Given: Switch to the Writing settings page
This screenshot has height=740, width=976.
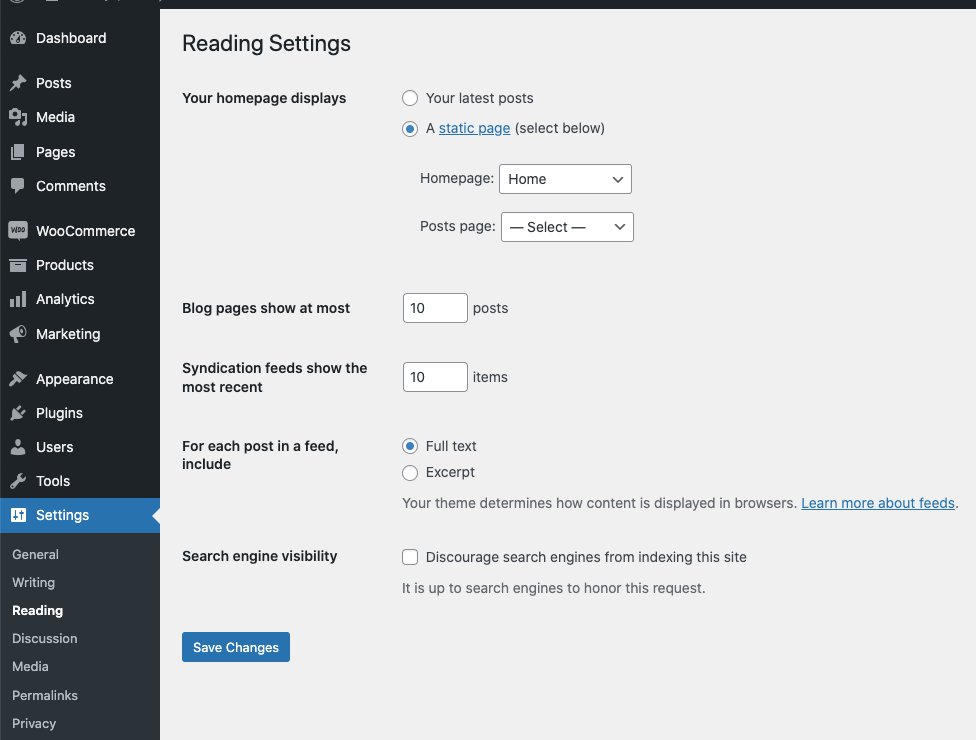Looking at the screenshot, I should 33,582.
